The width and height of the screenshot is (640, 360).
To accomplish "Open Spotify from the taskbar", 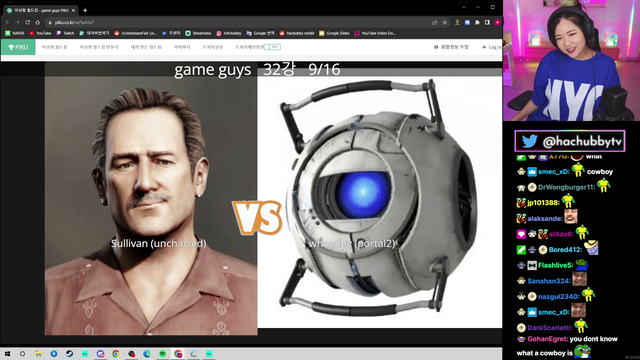I will point(162,354).
